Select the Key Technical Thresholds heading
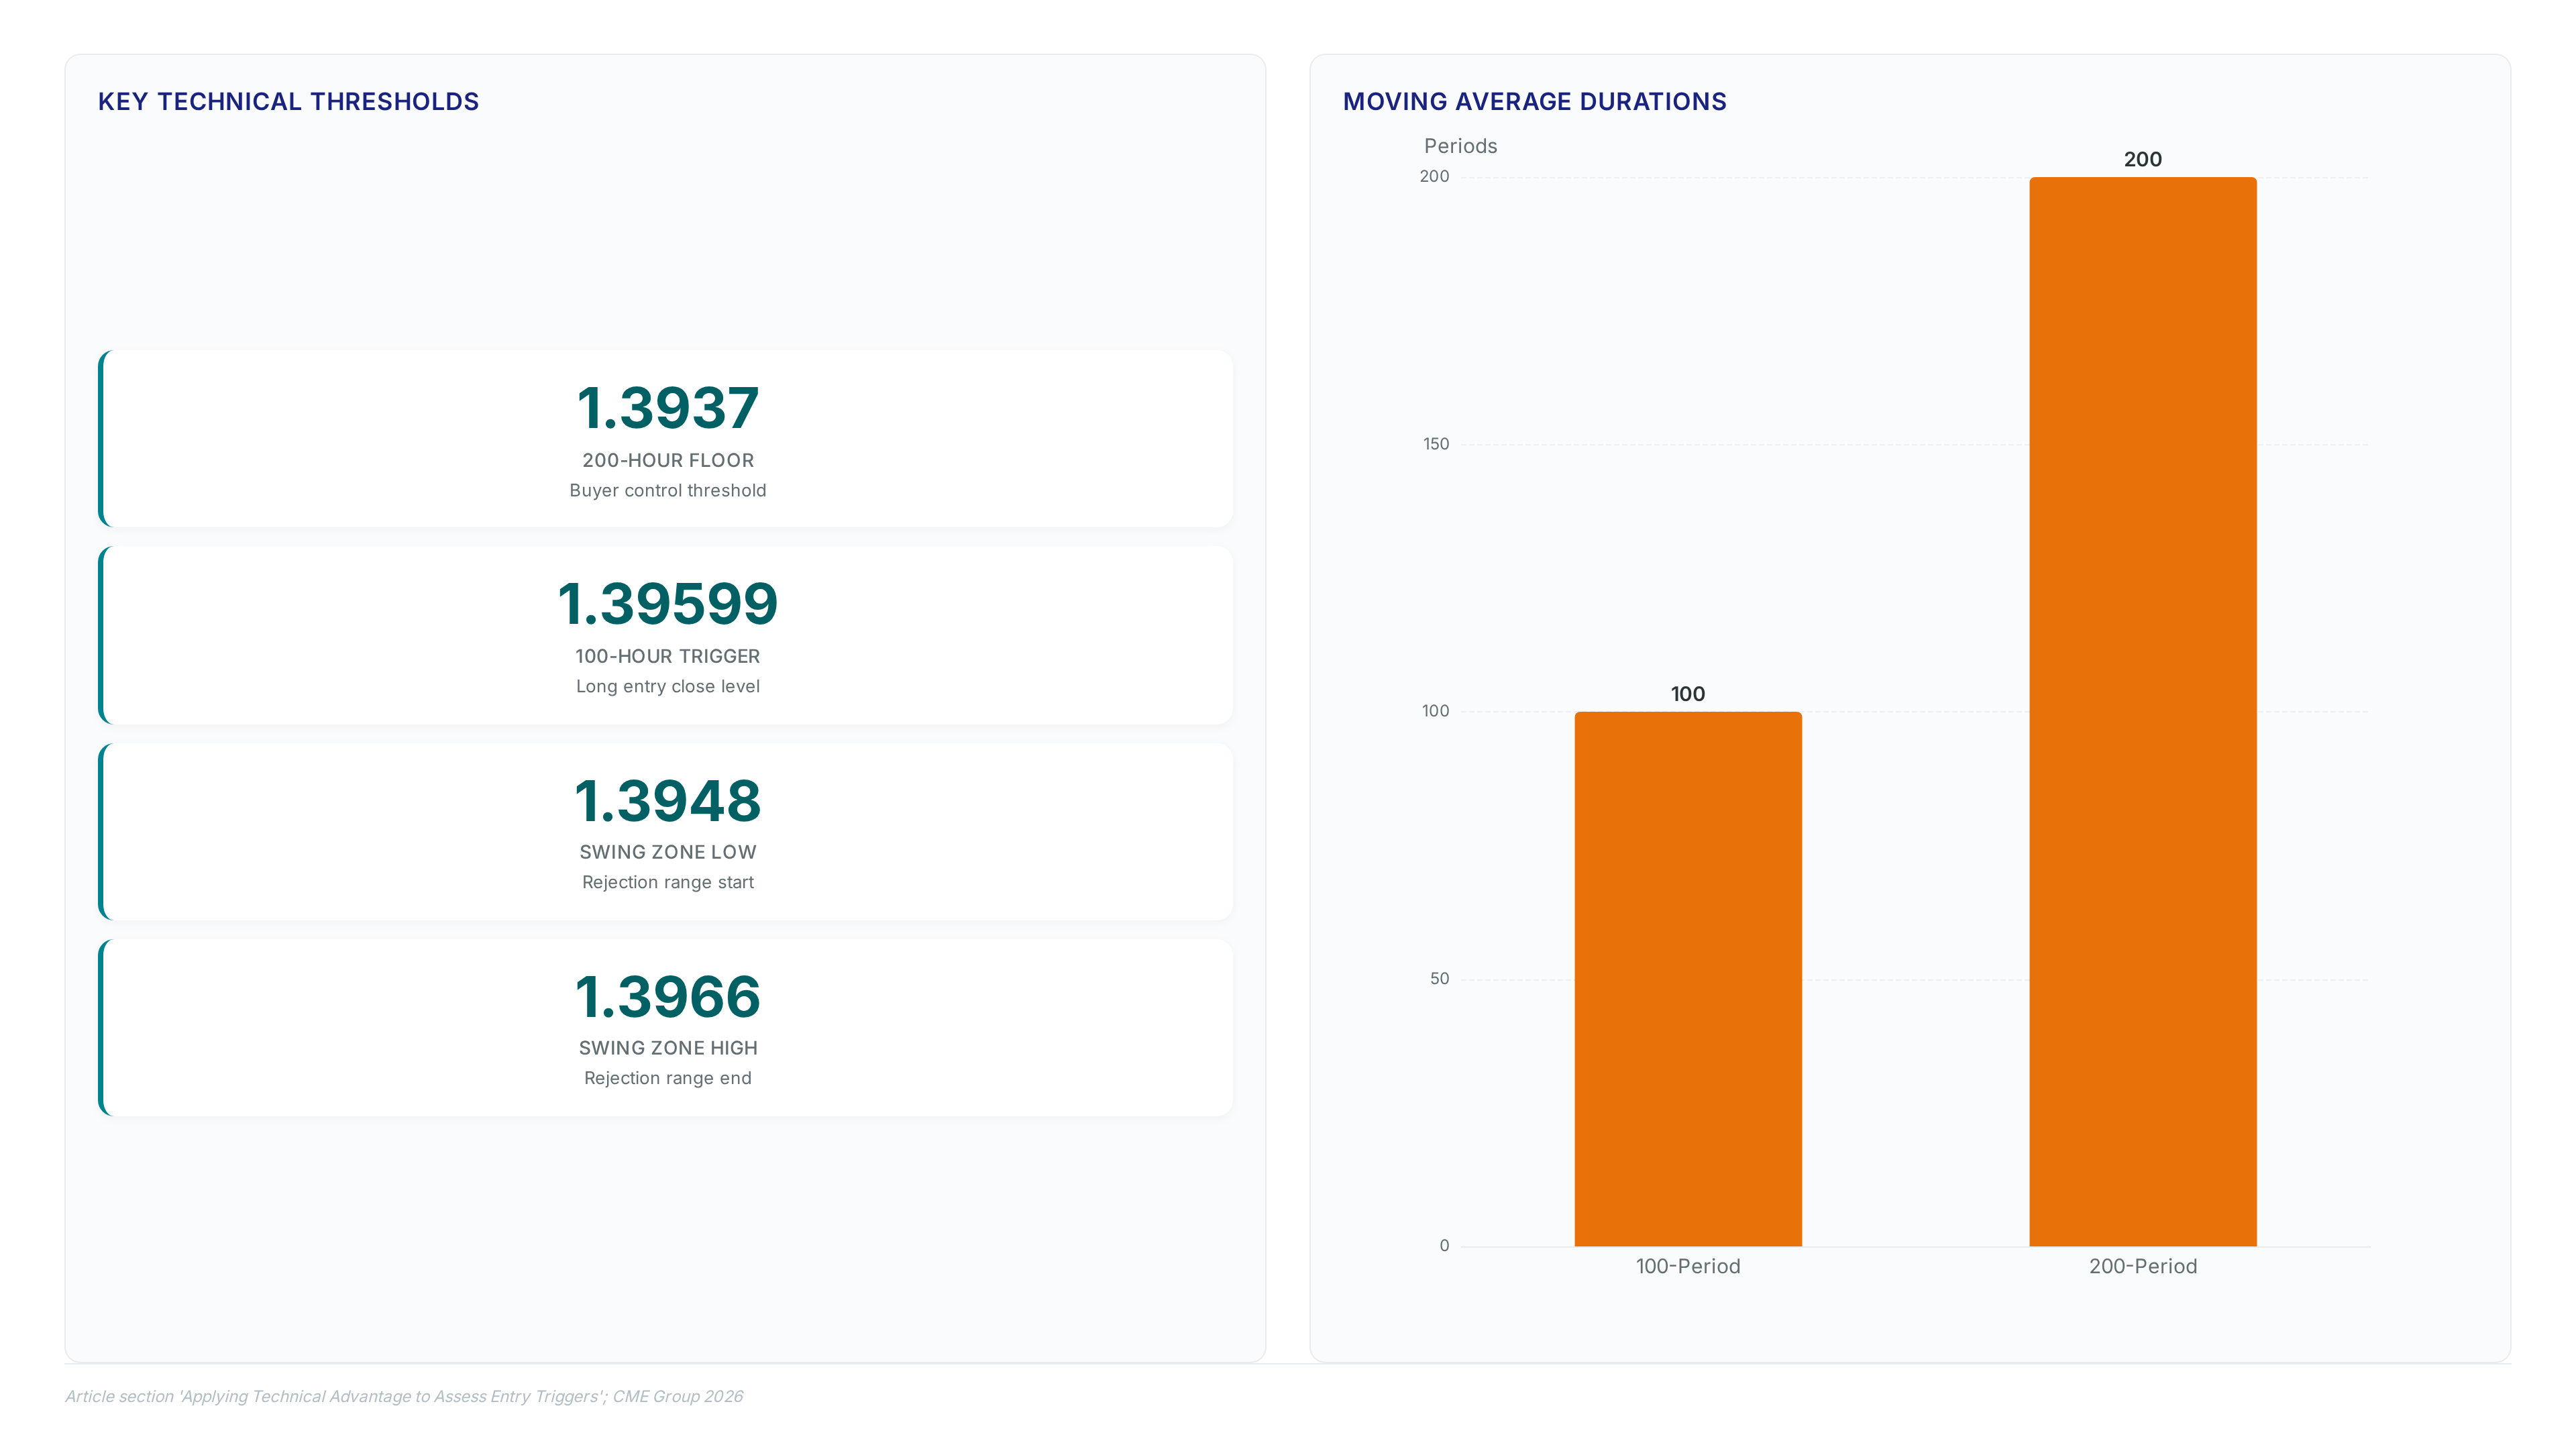The width and height of the screenshot is (2576, 1449). click(288, 101)
